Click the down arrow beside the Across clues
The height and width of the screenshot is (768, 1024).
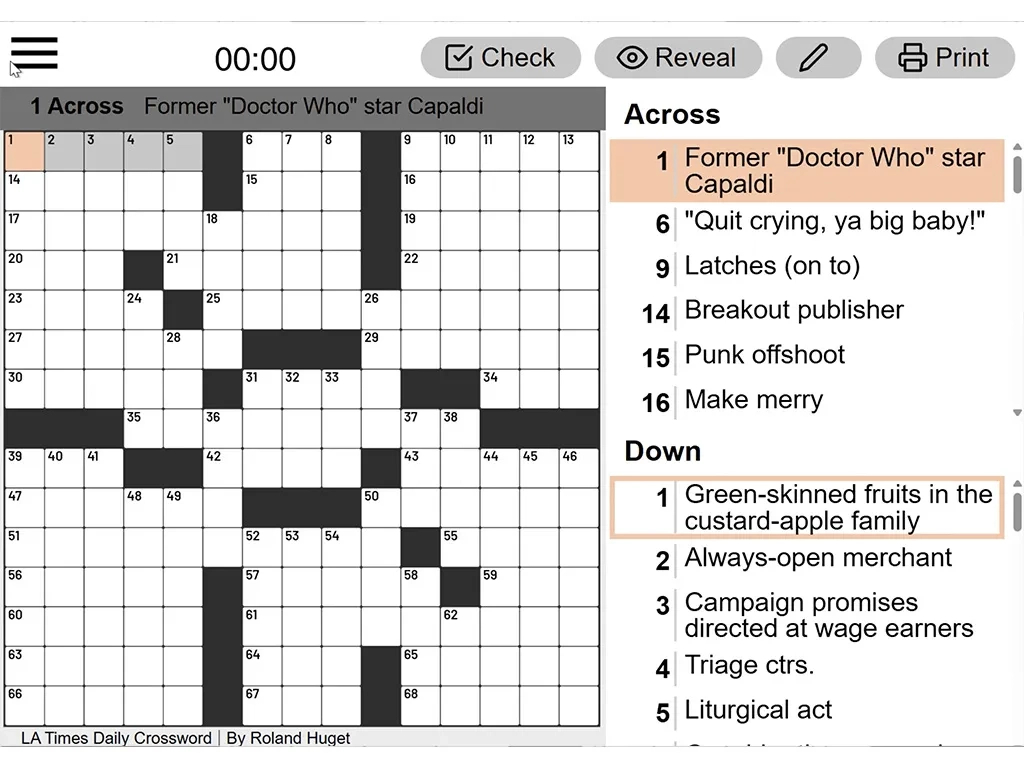1016,410
